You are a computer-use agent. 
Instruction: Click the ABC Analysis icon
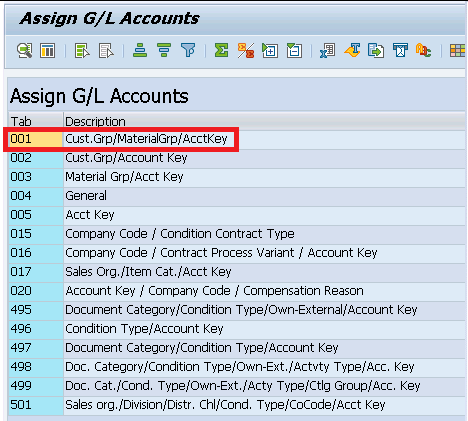pyautogui.click(x=423, y=51)
